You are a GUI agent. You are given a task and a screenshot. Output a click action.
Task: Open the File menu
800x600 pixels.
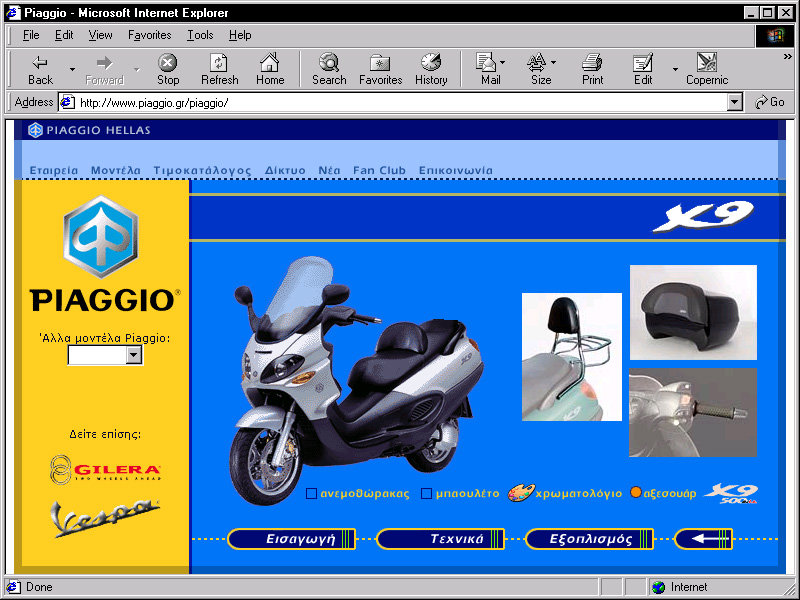pos(31,35)
